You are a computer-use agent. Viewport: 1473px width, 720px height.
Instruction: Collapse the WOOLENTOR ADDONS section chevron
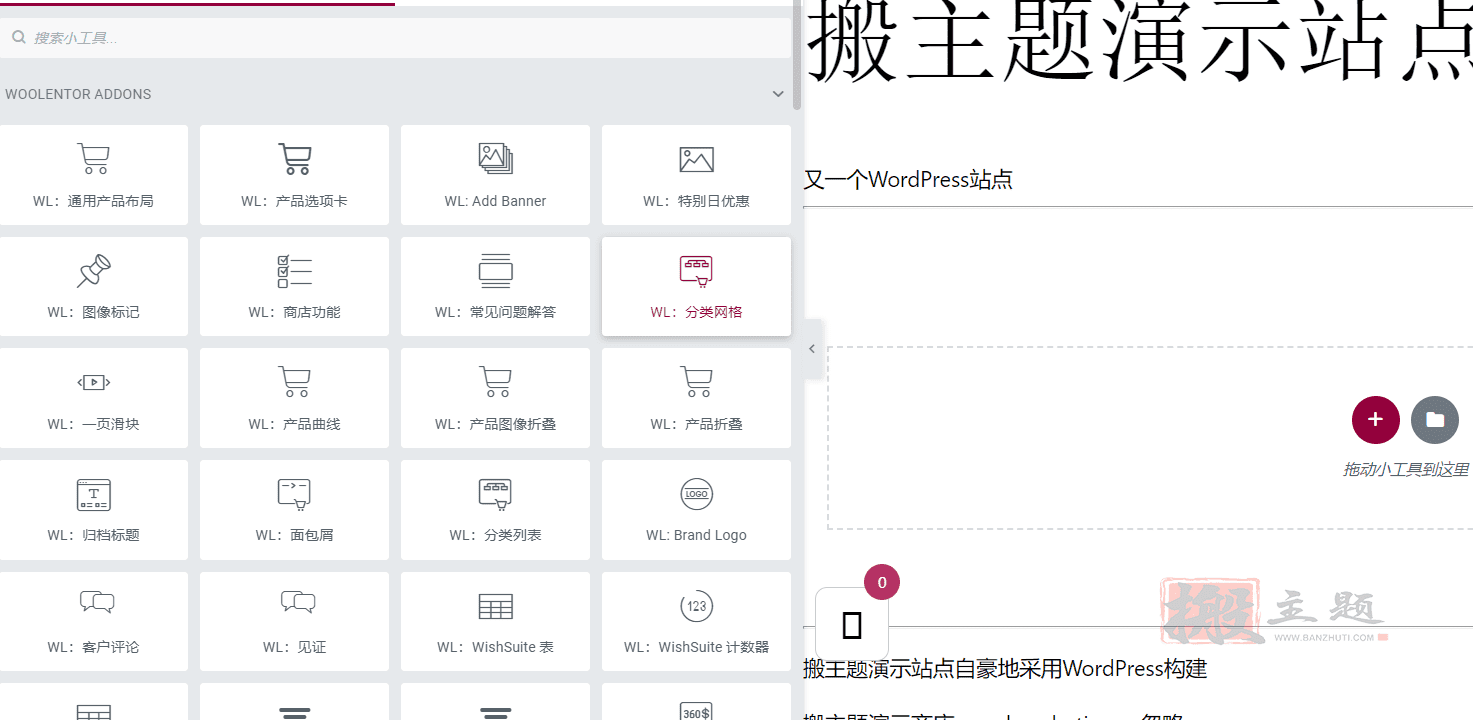(778, 94)
